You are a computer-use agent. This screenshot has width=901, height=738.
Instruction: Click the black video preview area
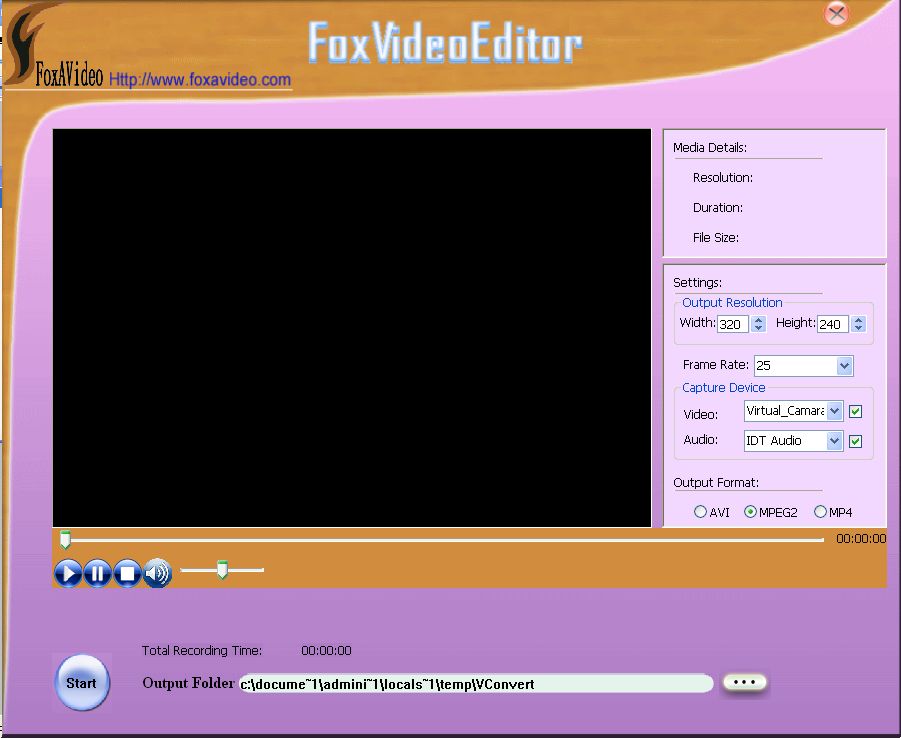(352, 328)
